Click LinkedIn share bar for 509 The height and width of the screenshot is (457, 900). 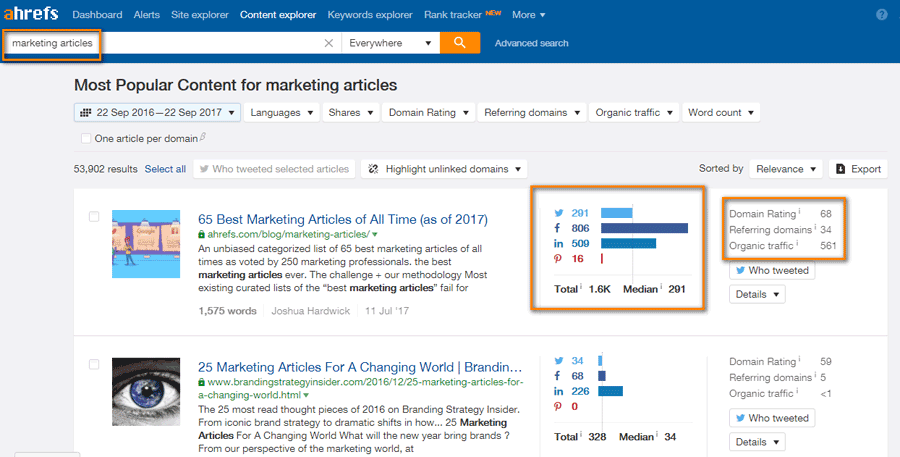[628, 243]
